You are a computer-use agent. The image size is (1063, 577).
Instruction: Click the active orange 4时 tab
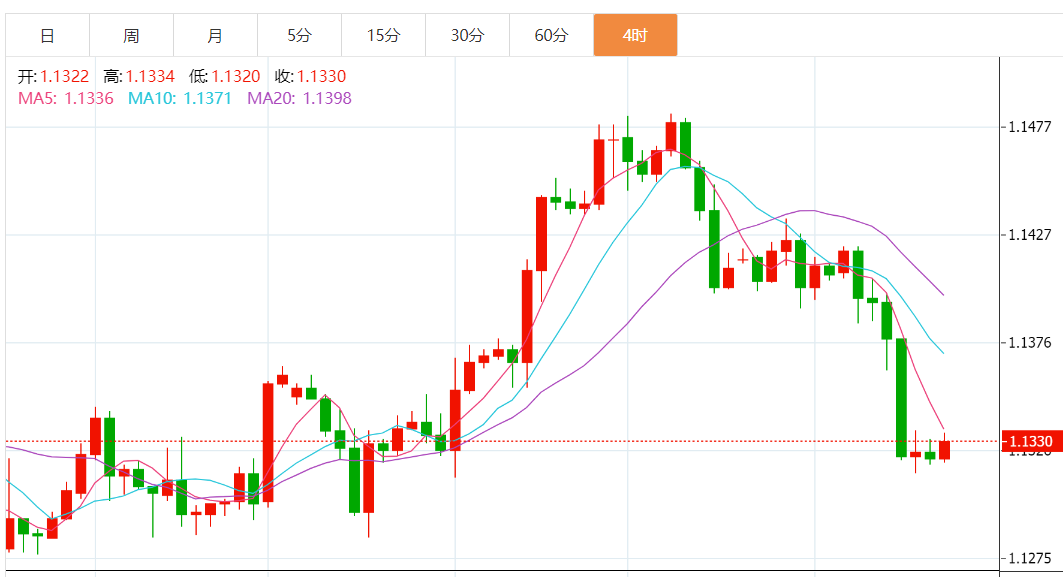(635, 36)
